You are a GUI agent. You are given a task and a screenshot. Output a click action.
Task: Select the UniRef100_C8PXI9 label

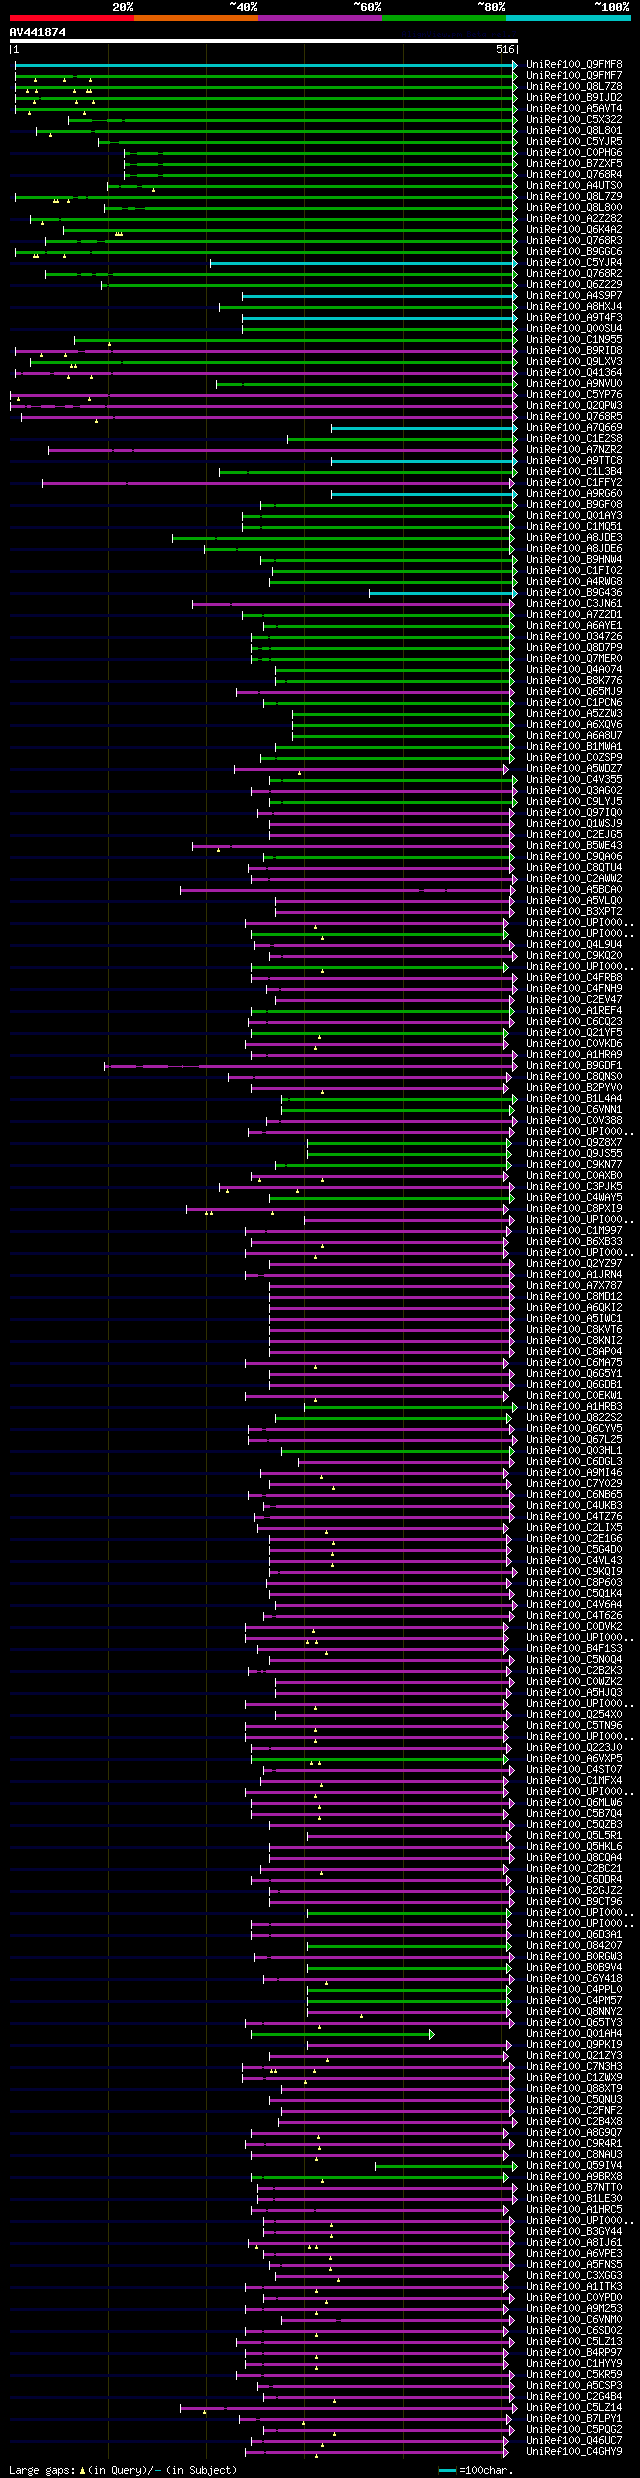[574, 1209]
